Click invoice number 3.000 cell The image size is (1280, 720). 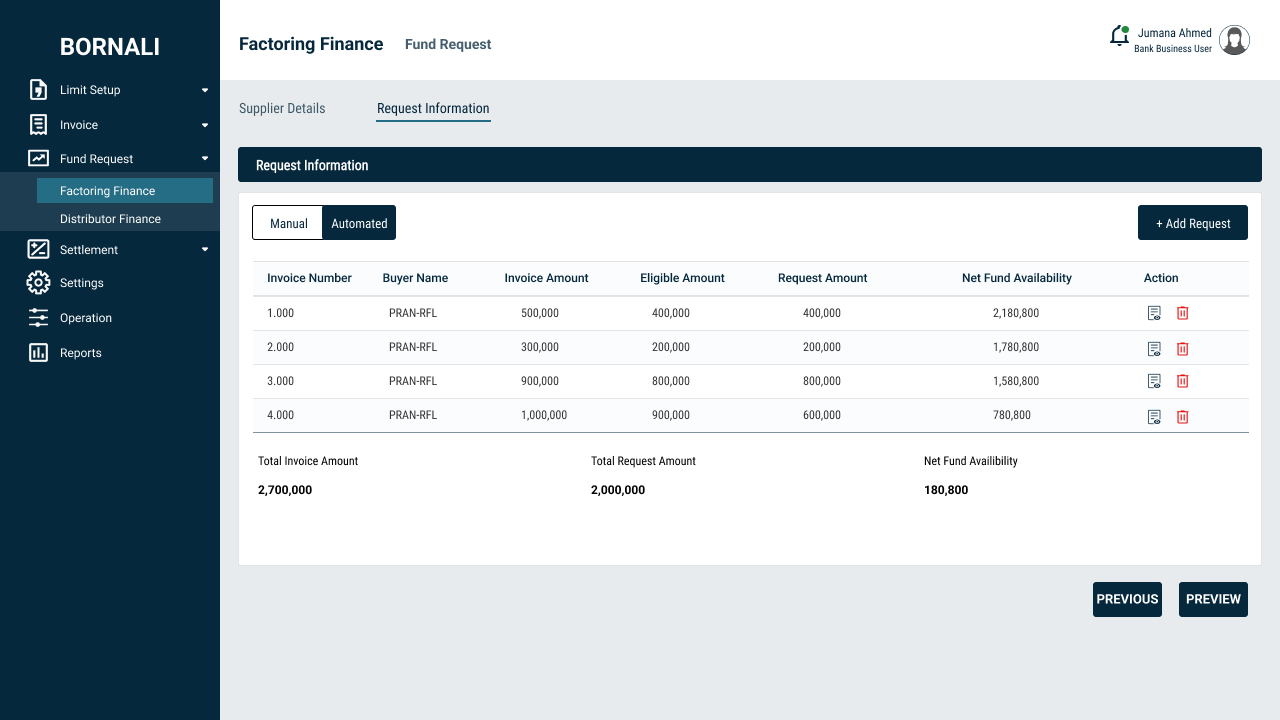pos(280,381)
